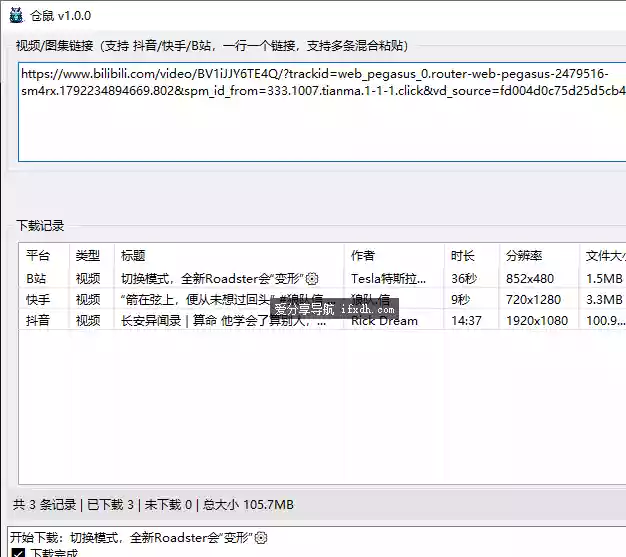626x557 pixels.
Task: Click the window title 仓鼠 v1.0.0
Action: click(60, 16)
